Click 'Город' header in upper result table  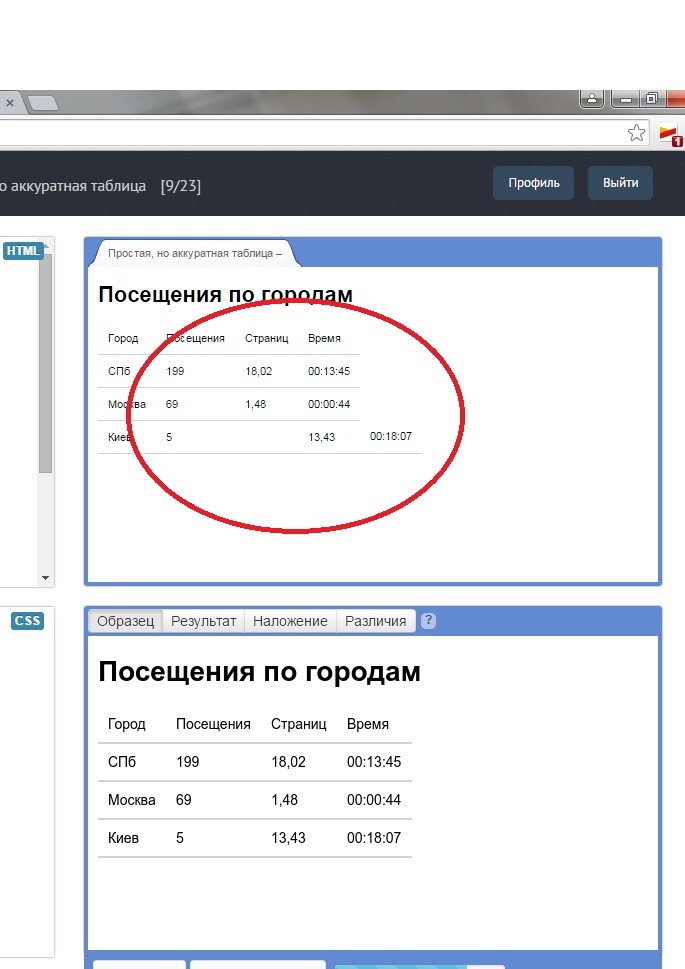coord(123,338)
